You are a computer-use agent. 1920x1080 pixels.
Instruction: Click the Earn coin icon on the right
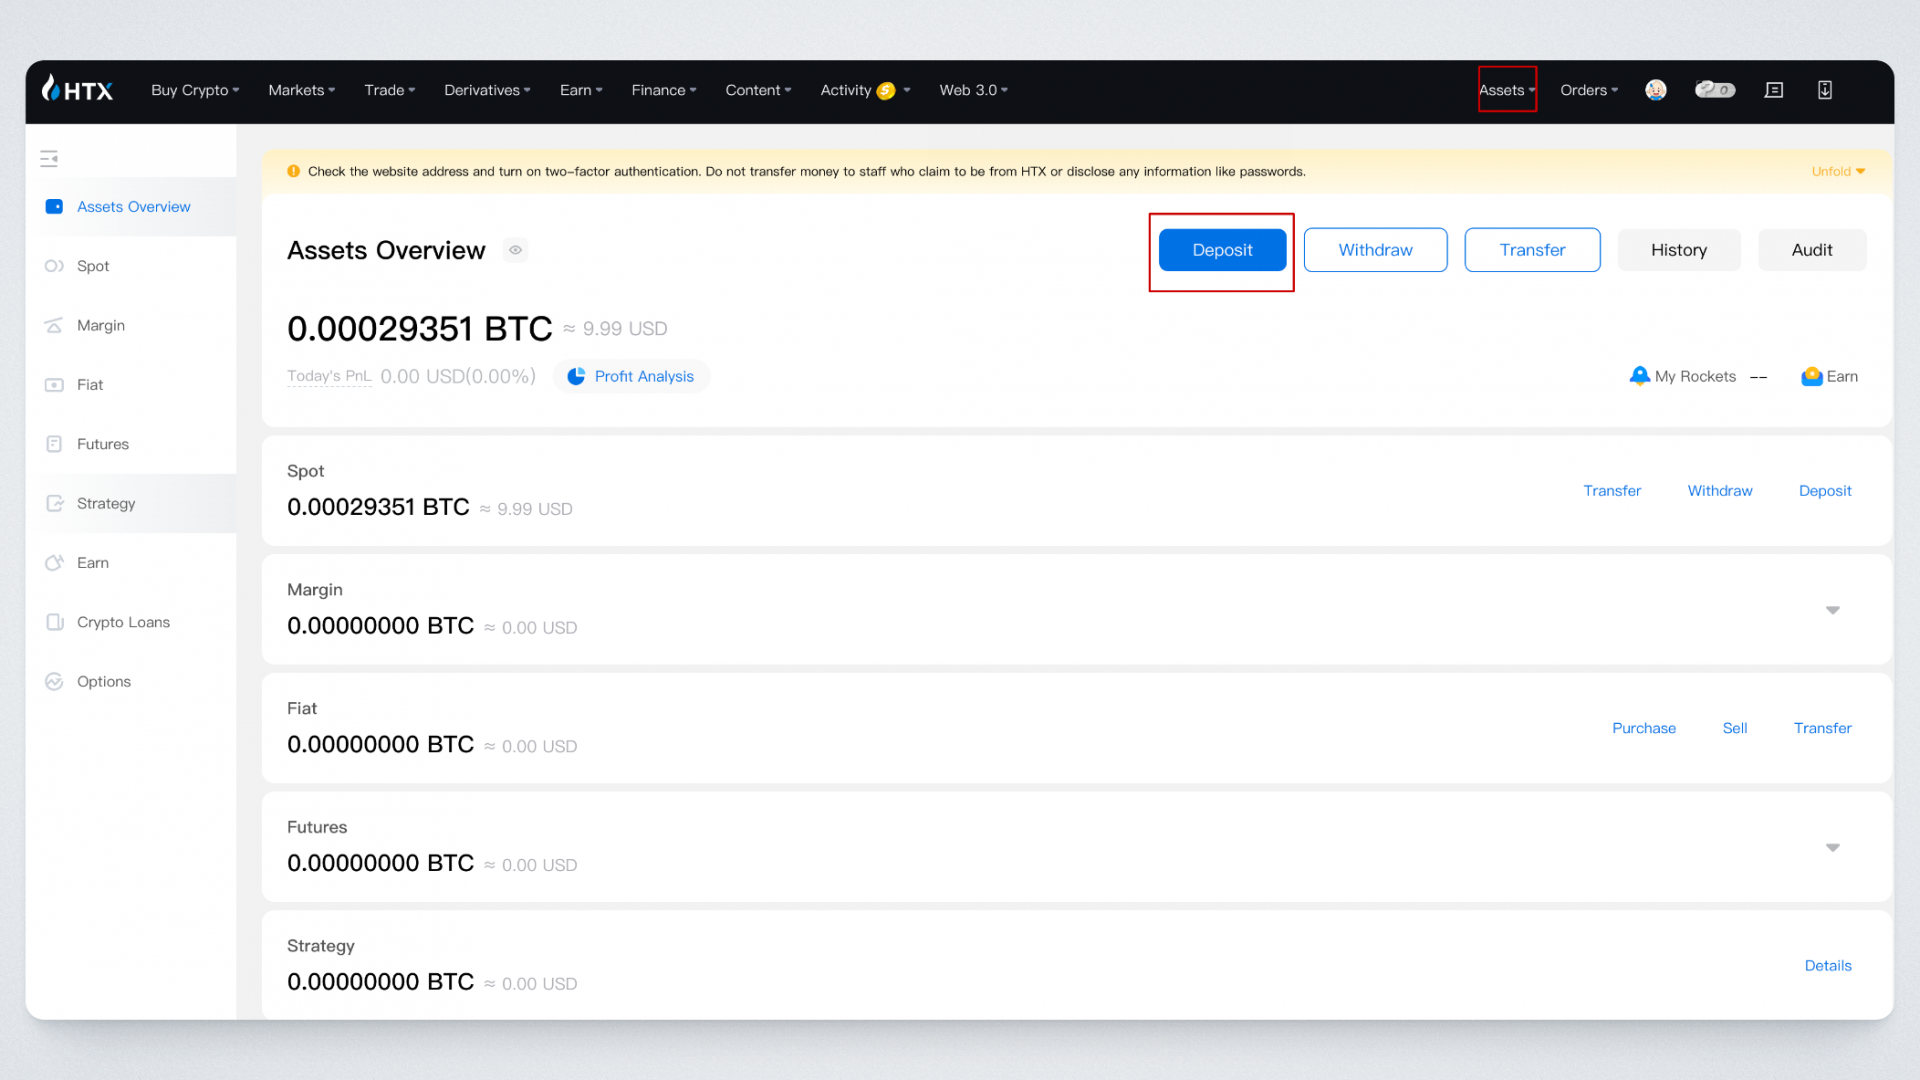tap(1811, 376)
